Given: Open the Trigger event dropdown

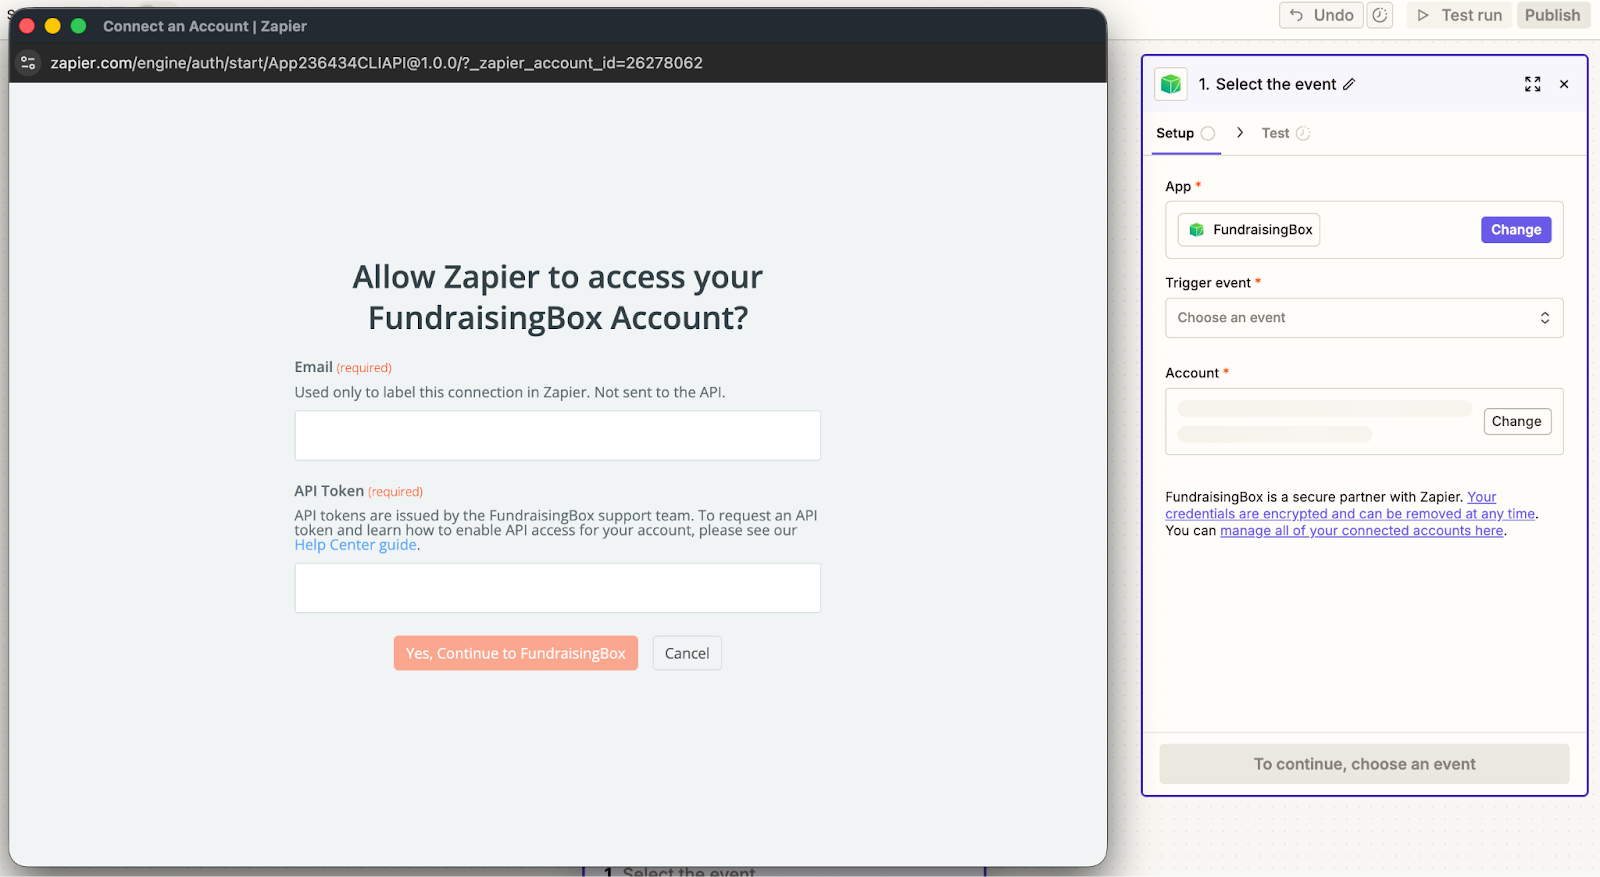Looking at the screenshot, I should [1364, 318].
